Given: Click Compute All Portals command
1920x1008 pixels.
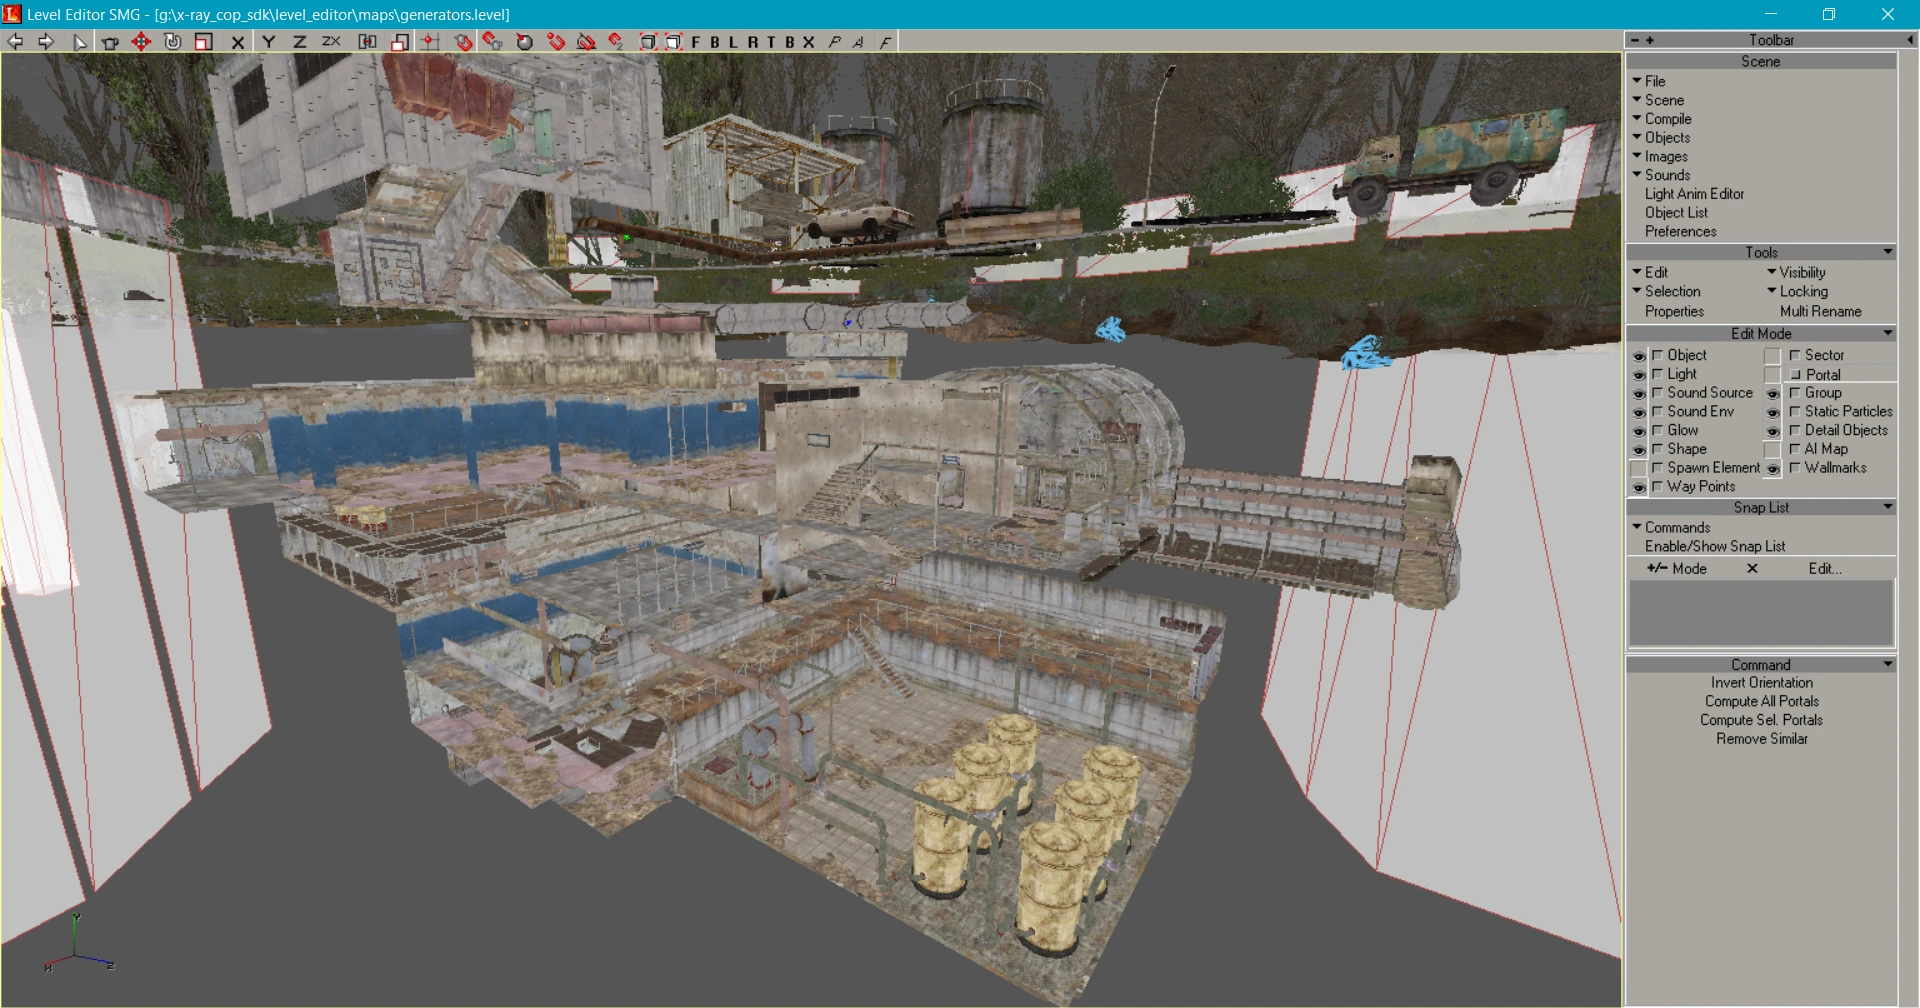Looking at the screenshot, I should tap(1761, 702).
